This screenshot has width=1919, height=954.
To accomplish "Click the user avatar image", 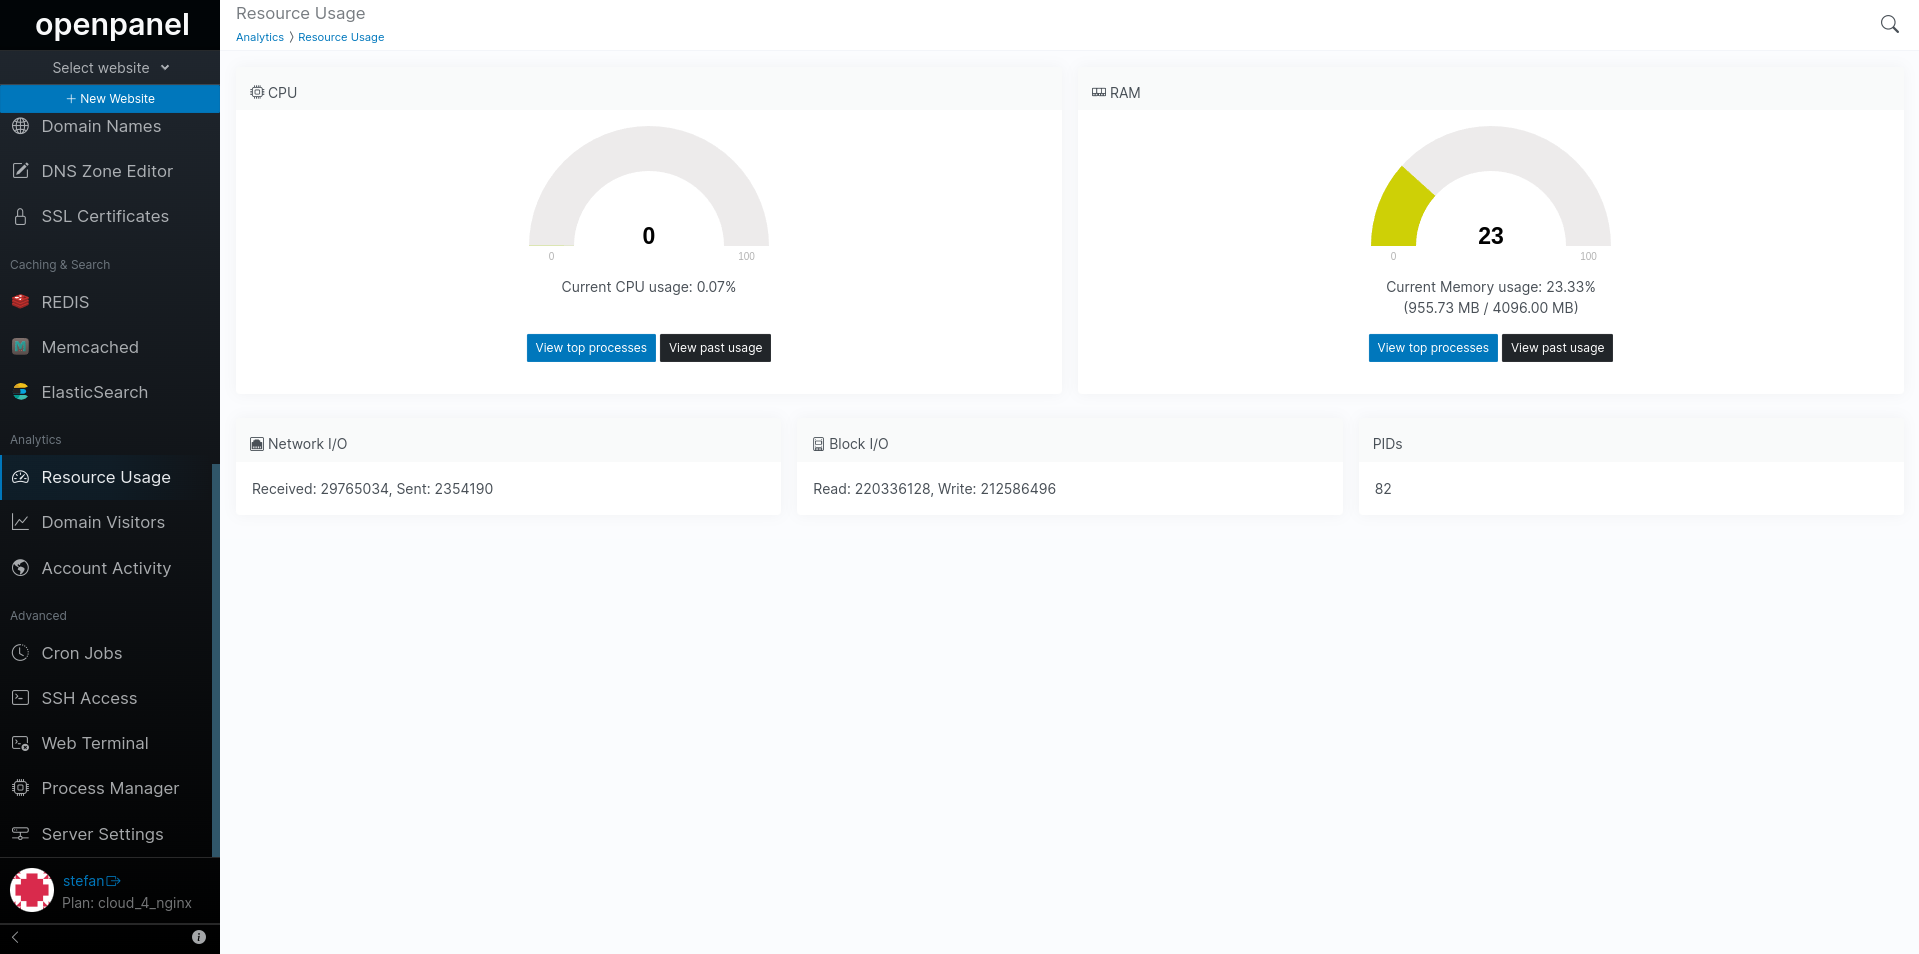I will tap(32, 890).
